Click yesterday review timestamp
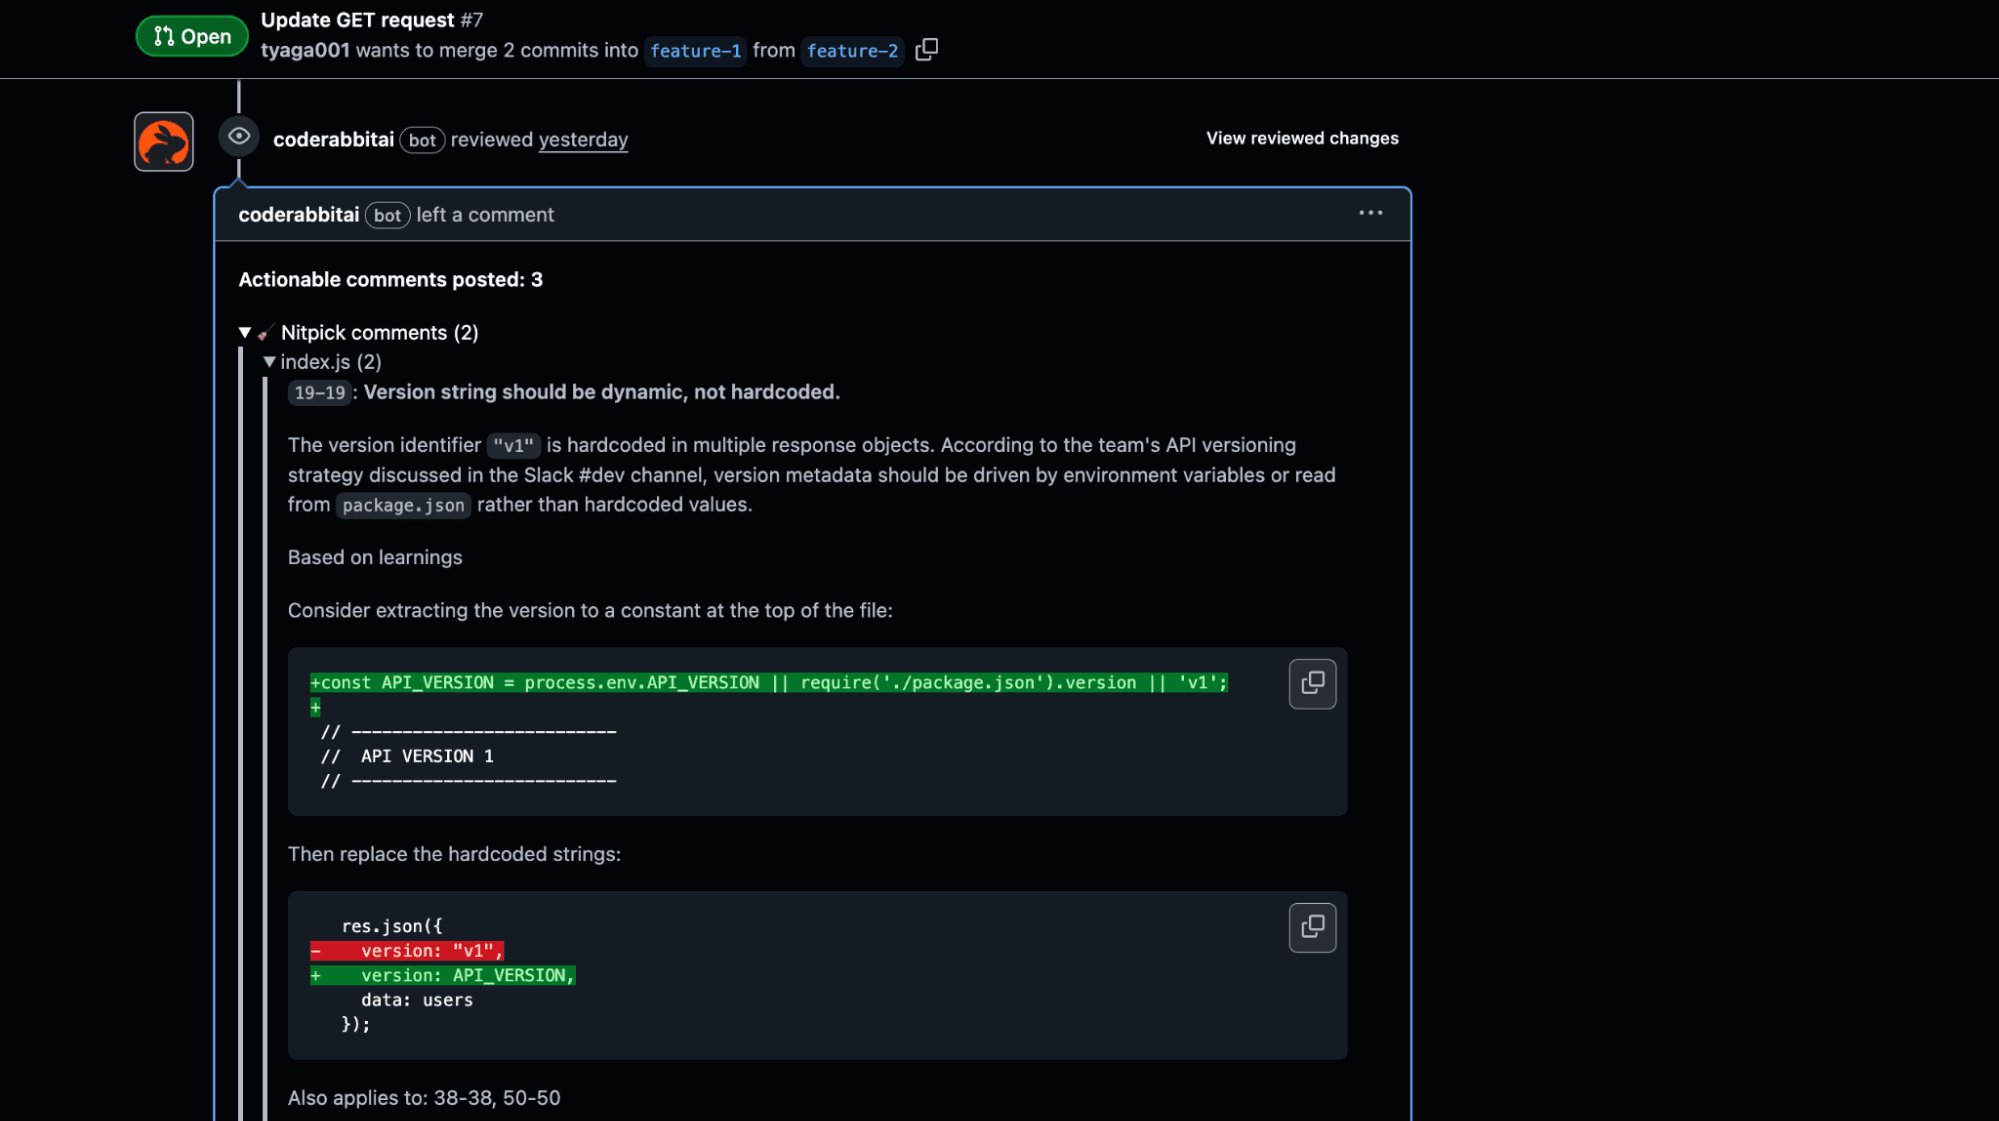 [583, 140]
